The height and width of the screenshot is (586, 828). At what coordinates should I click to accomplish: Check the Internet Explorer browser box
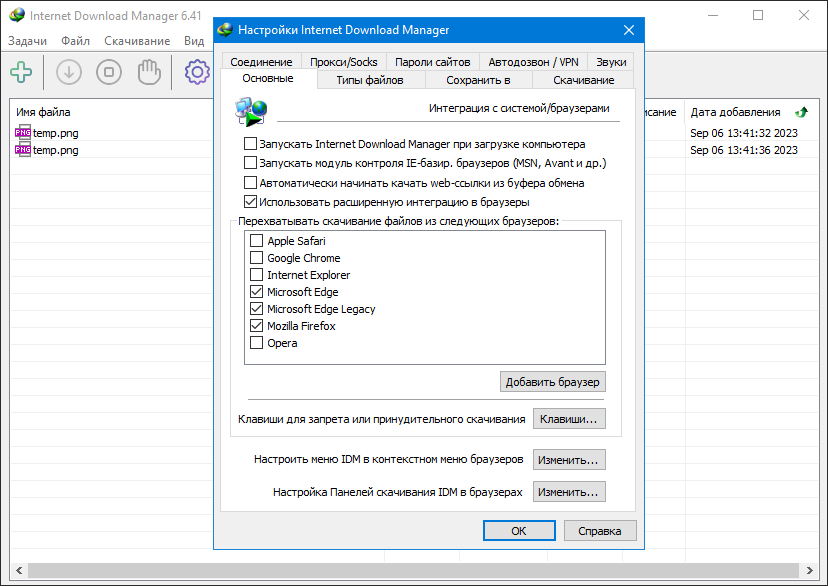pos(256,275)
